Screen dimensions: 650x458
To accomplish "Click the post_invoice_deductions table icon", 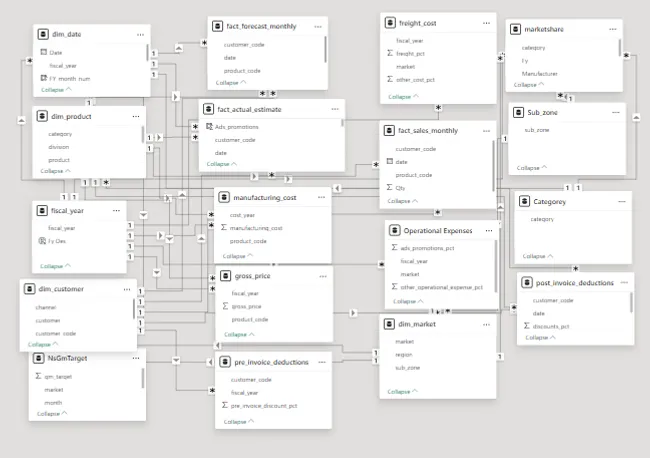I will click(x=526, y=283).
